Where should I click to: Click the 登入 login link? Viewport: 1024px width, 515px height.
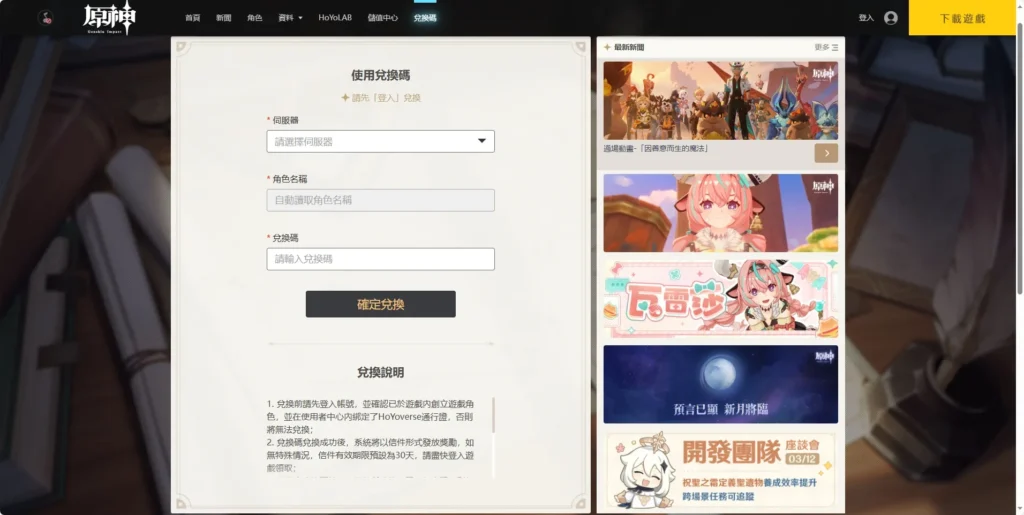coord(866,18)
